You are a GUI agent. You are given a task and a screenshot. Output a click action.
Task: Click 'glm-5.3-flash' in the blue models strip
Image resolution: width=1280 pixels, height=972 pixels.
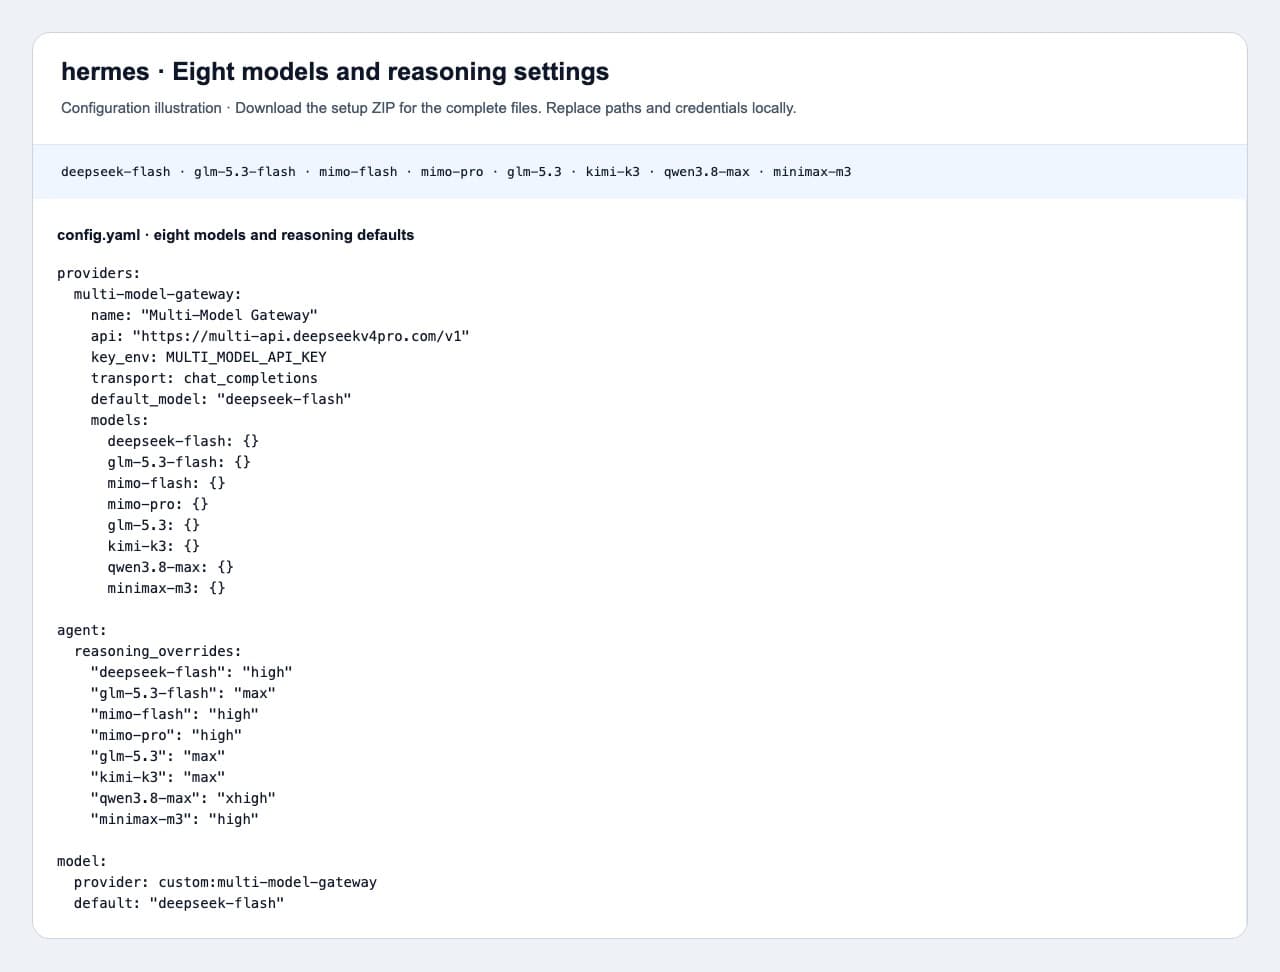(245, 172)
